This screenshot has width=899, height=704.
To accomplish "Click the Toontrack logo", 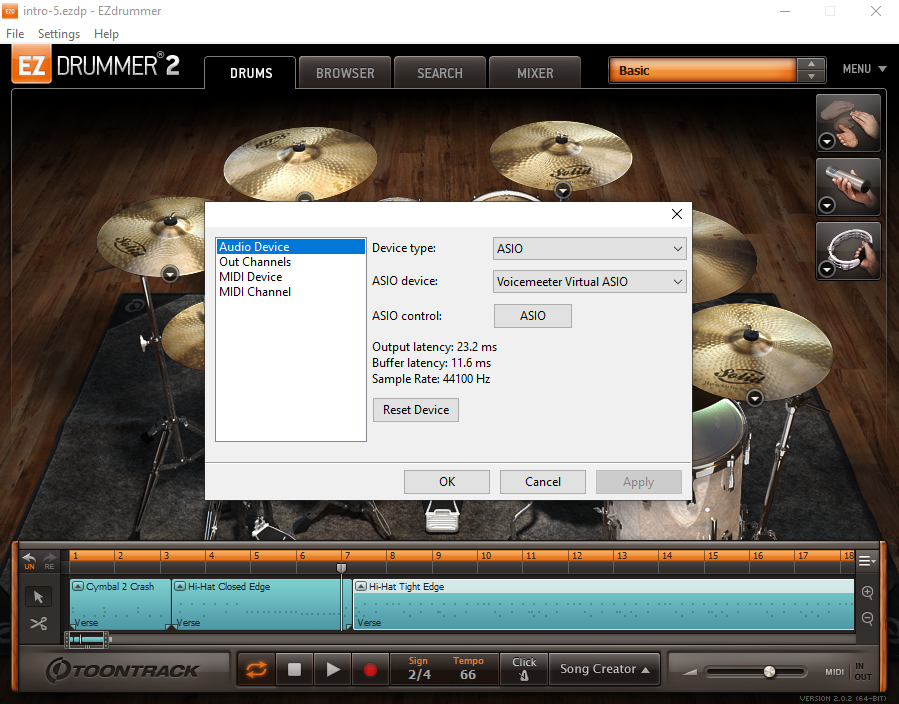I will click(x=122, y=670).
